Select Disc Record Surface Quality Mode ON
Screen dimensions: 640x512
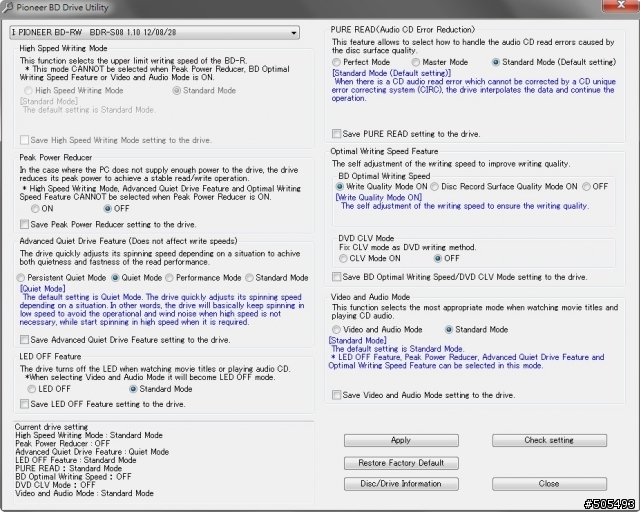pos(435,187)
